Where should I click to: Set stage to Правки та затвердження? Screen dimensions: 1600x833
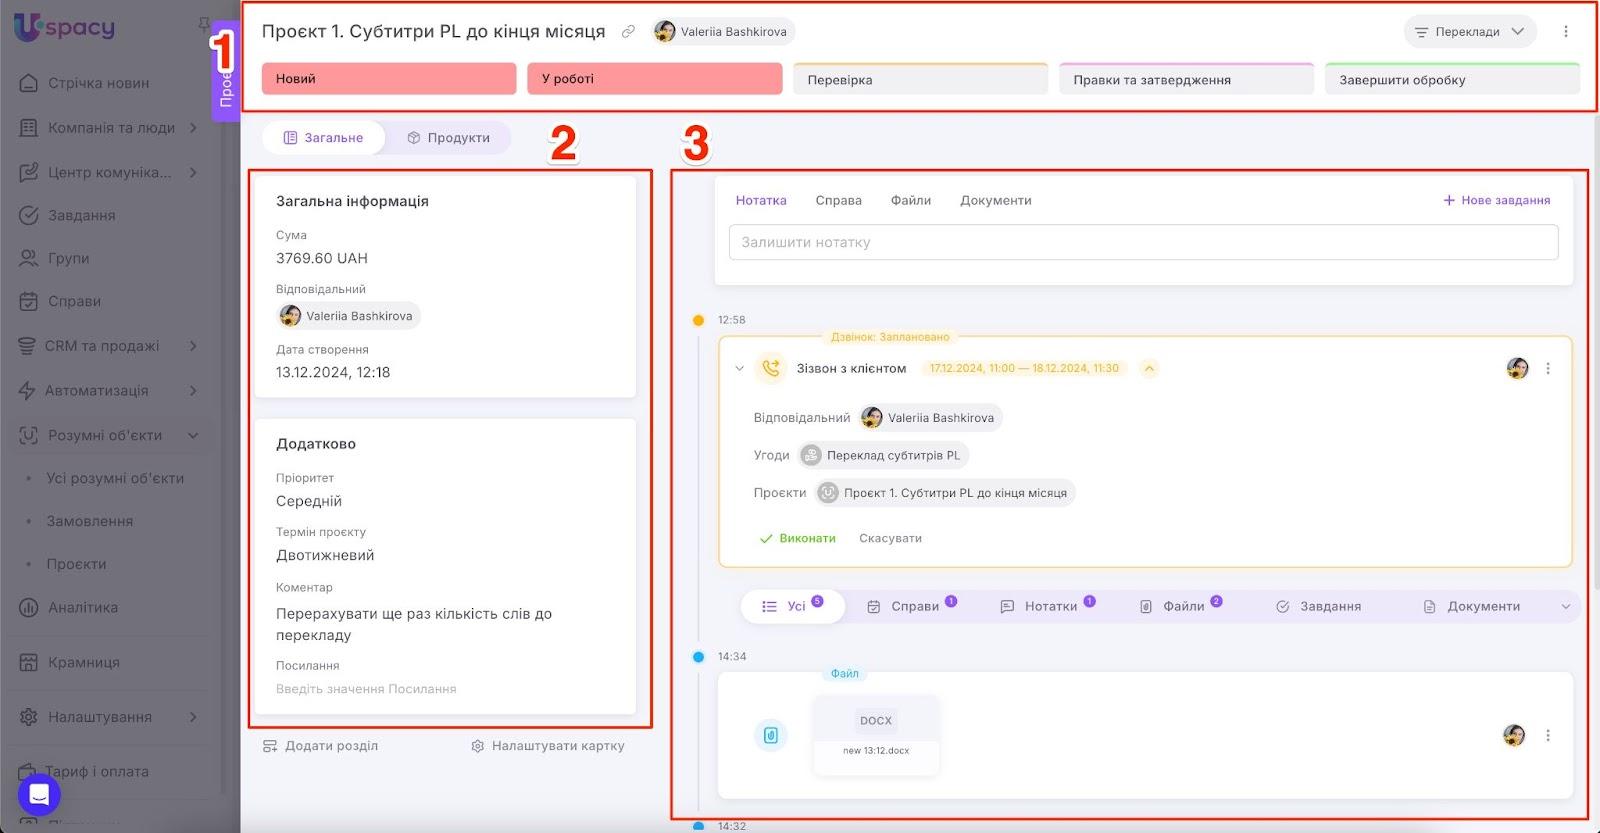pos(1186,80)
